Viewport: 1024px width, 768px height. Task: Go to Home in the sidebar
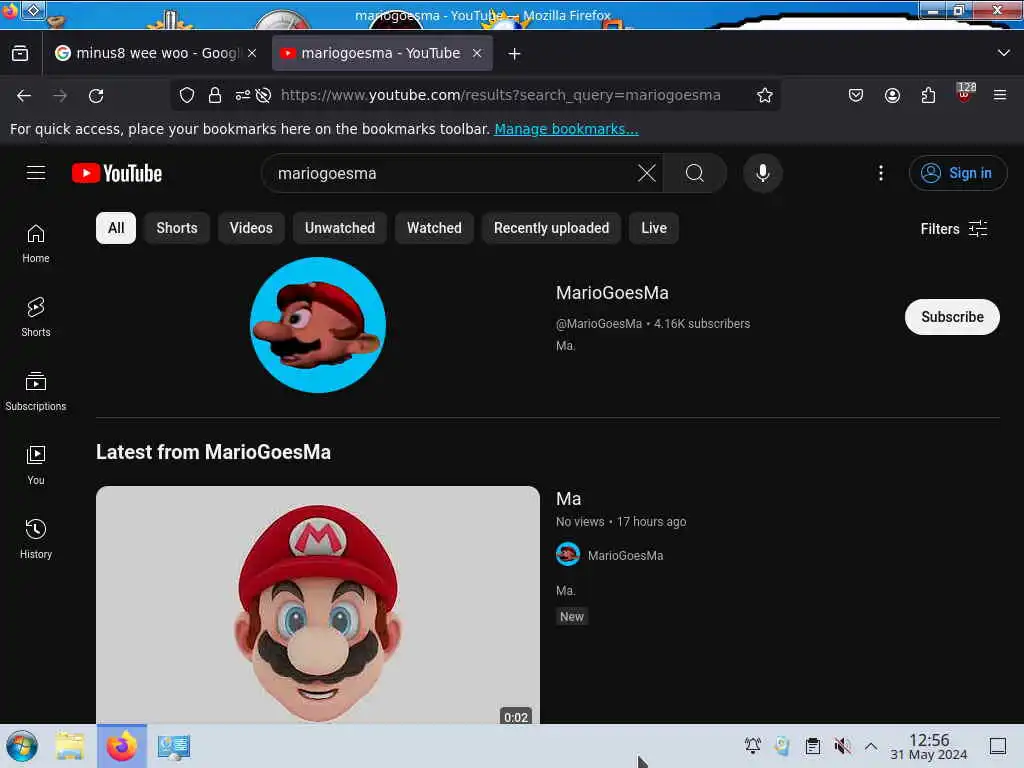coord(36,244)
